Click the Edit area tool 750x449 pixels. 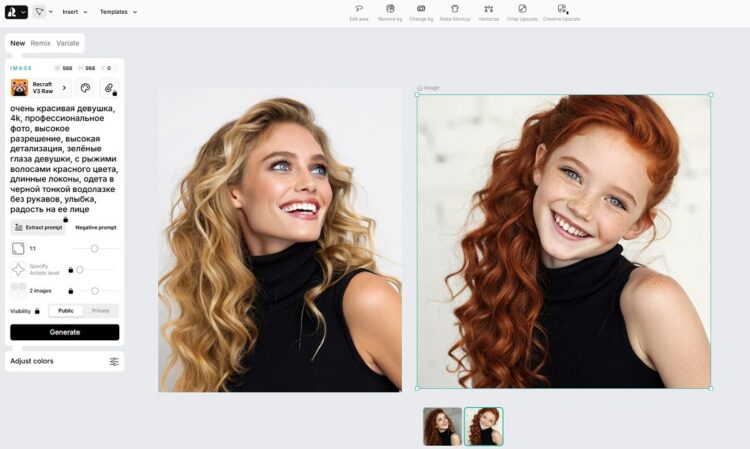pyautogui.click(x=359, y=13)
